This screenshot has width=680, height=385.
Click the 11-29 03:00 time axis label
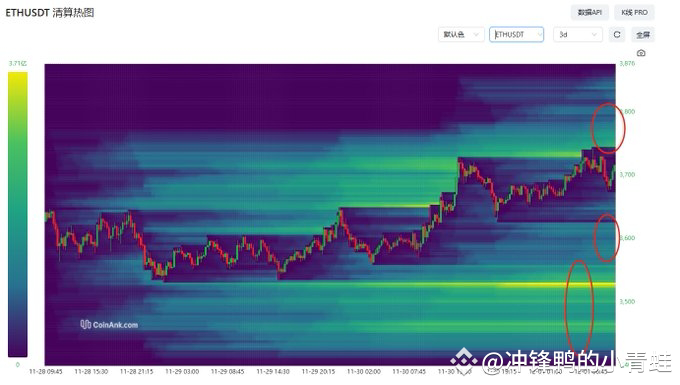pyautogui.click(x=182, y=372)
